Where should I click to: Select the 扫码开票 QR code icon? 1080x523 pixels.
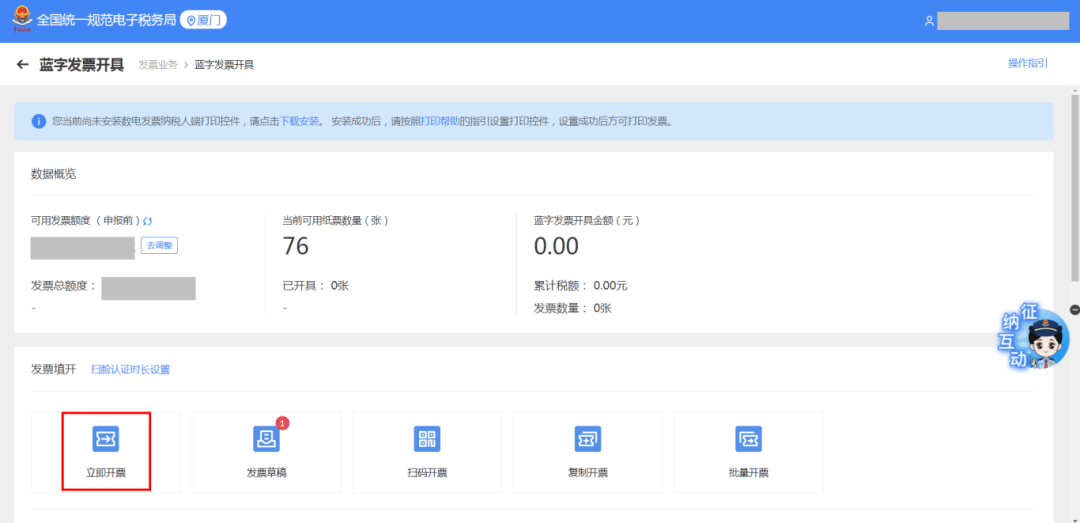(x=427, y=439)
